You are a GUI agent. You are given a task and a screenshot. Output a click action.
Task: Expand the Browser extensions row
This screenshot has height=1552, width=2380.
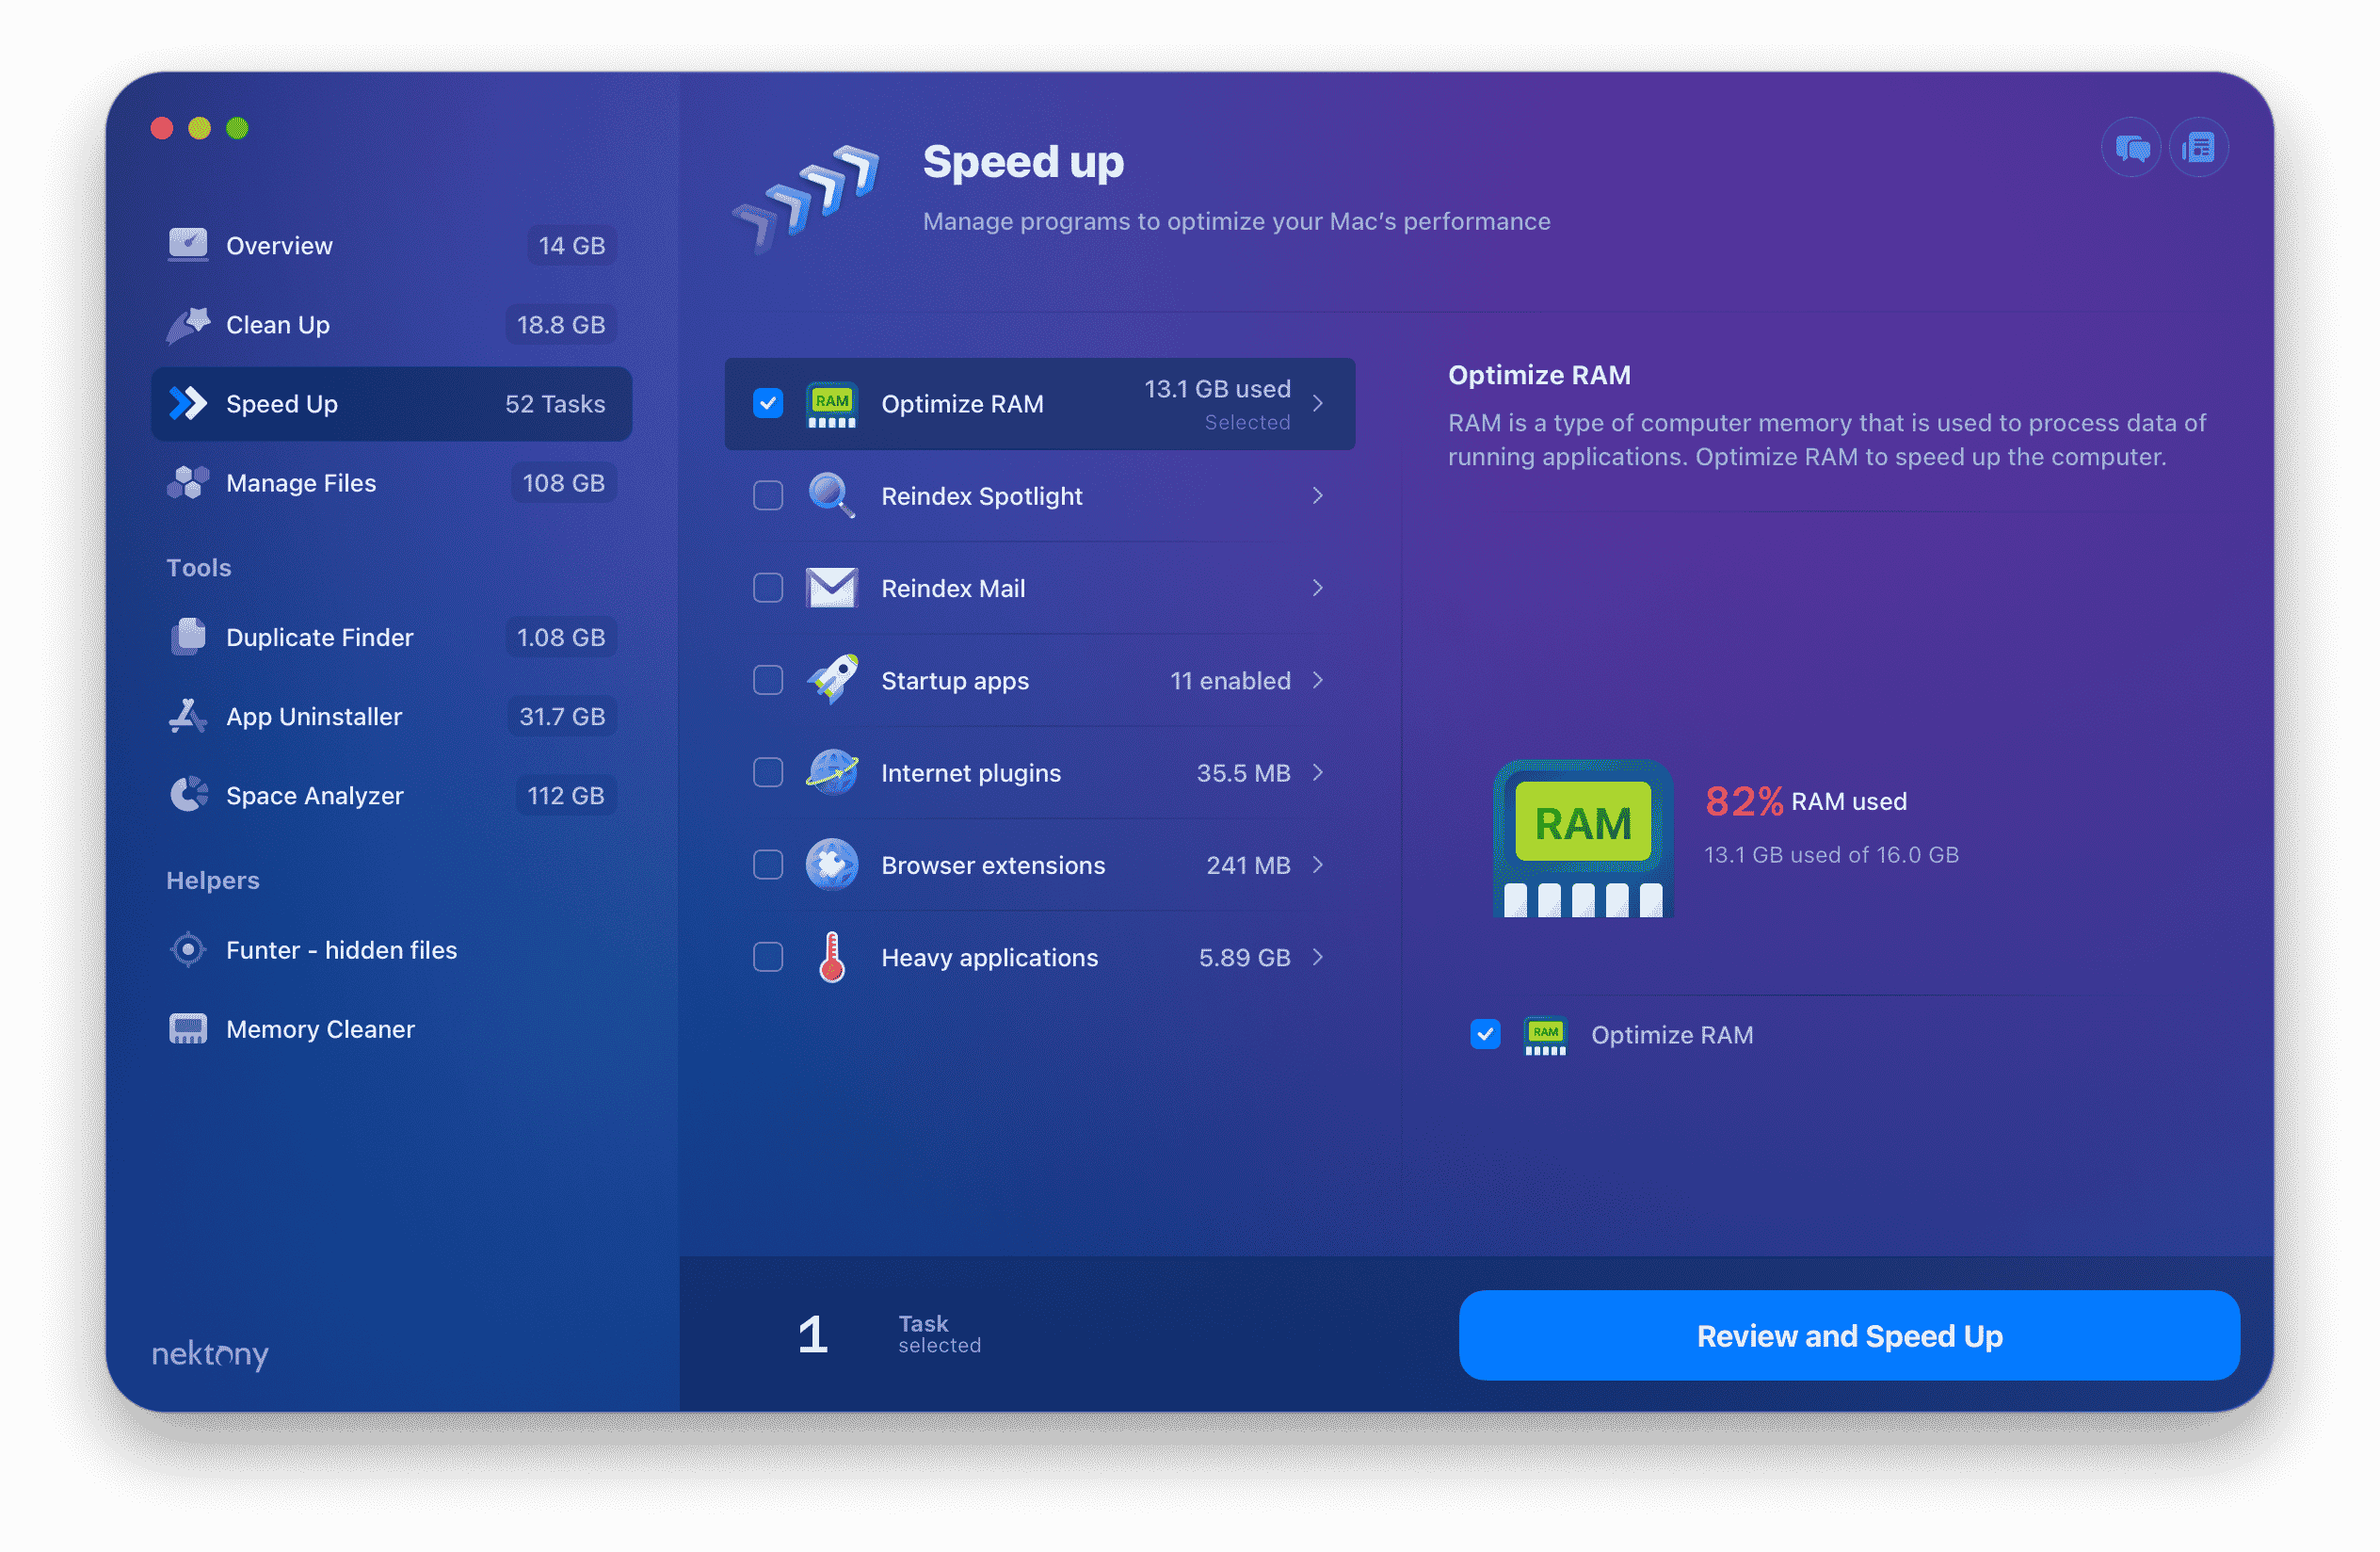tap(1322, 865)
